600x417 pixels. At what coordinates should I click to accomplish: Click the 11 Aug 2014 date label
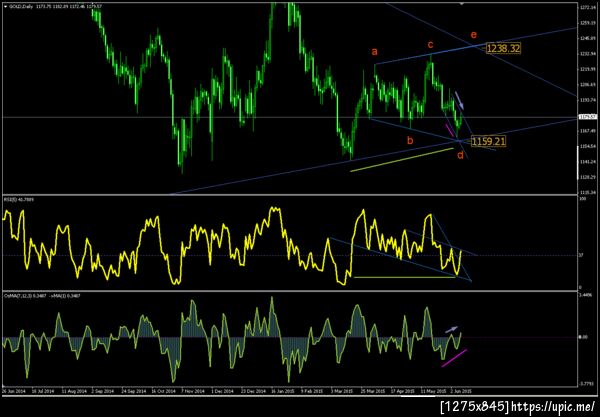73,391
